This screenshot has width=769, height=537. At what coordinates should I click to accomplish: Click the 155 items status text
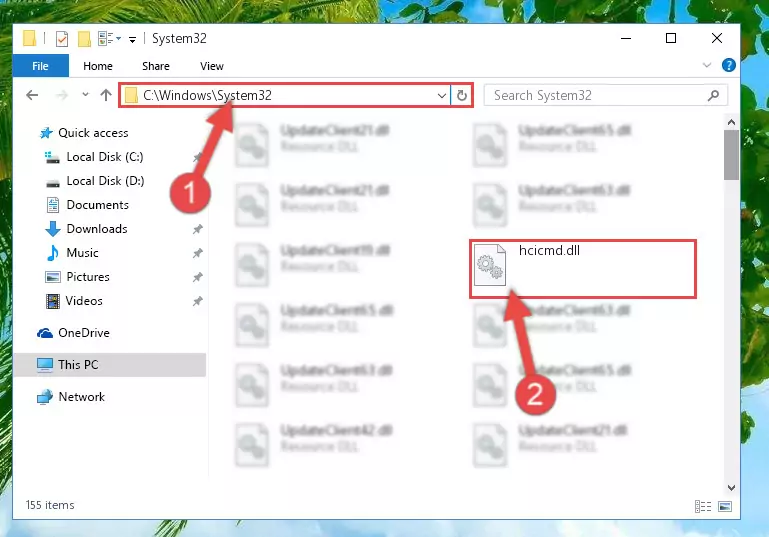tap(50, 505)
